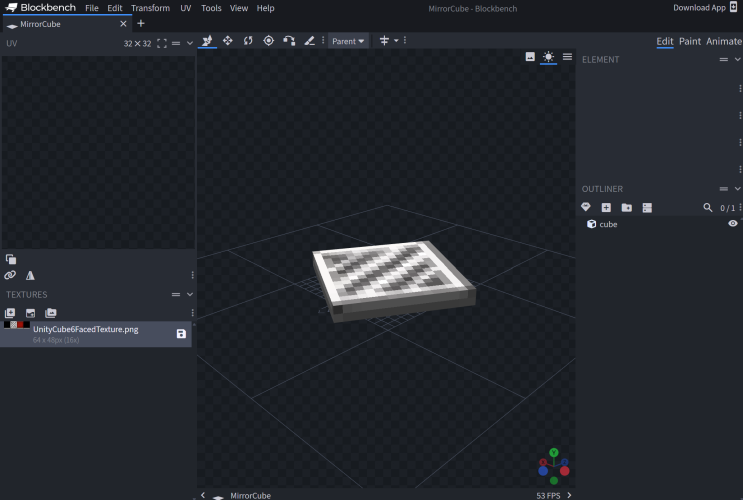Open the Help menu
Screen dimensions: 743x500
coord(265,8)
